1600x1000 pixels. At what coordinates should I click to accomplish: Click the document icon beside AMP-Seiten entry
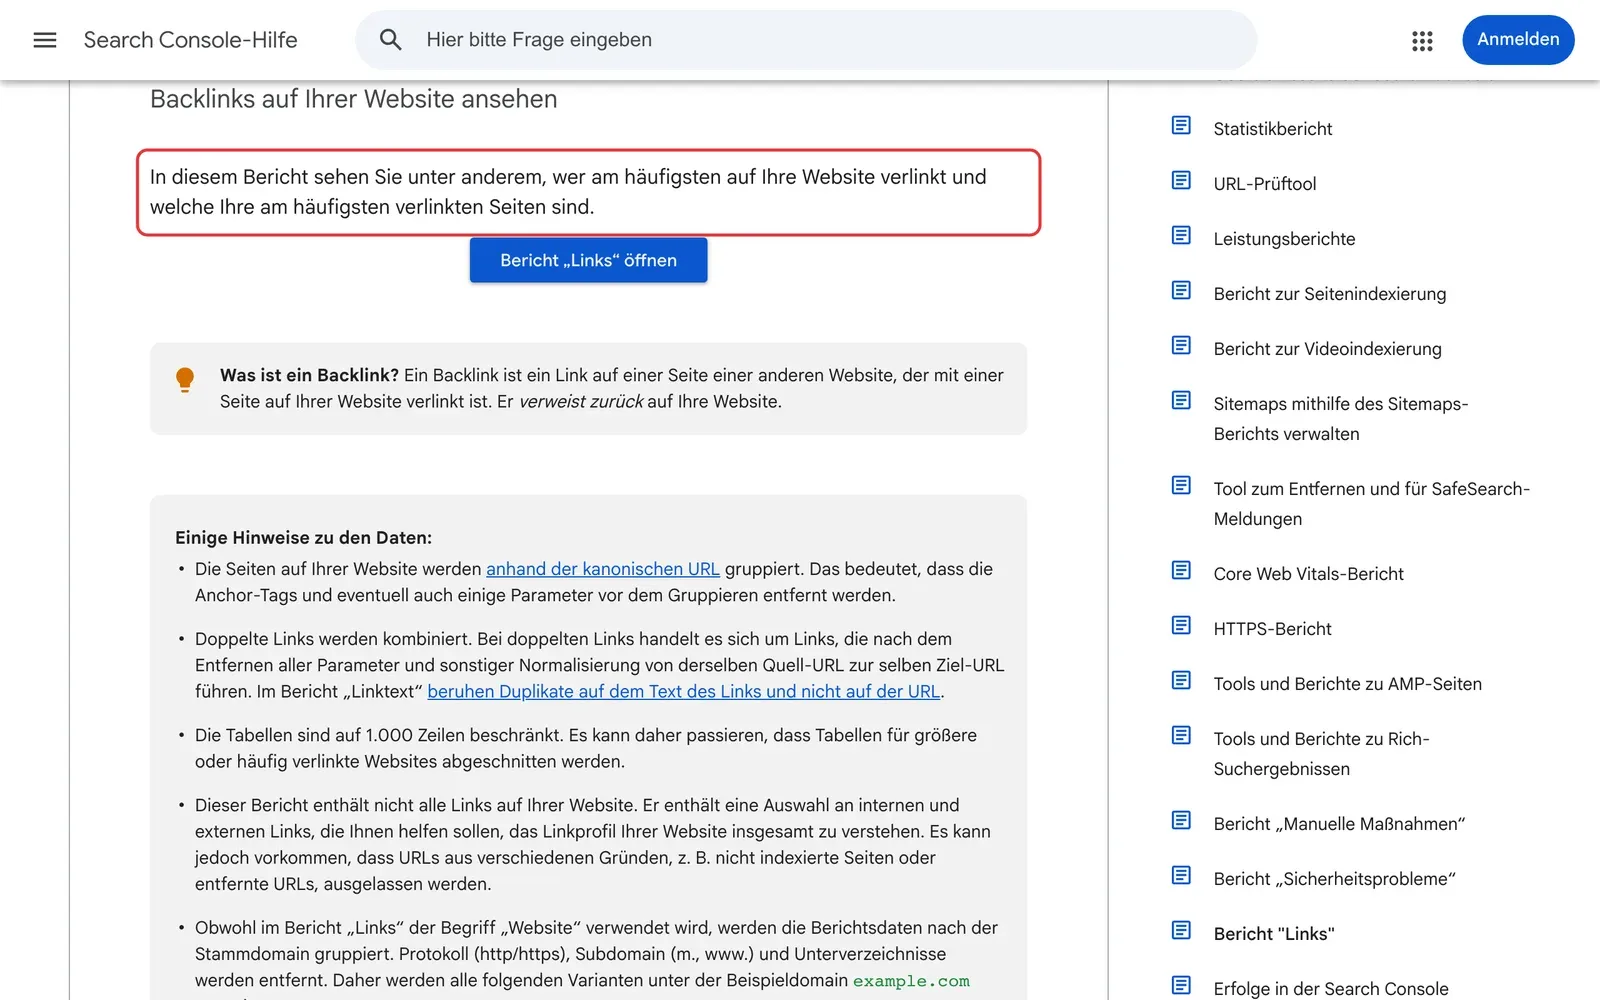(1181, 680)
